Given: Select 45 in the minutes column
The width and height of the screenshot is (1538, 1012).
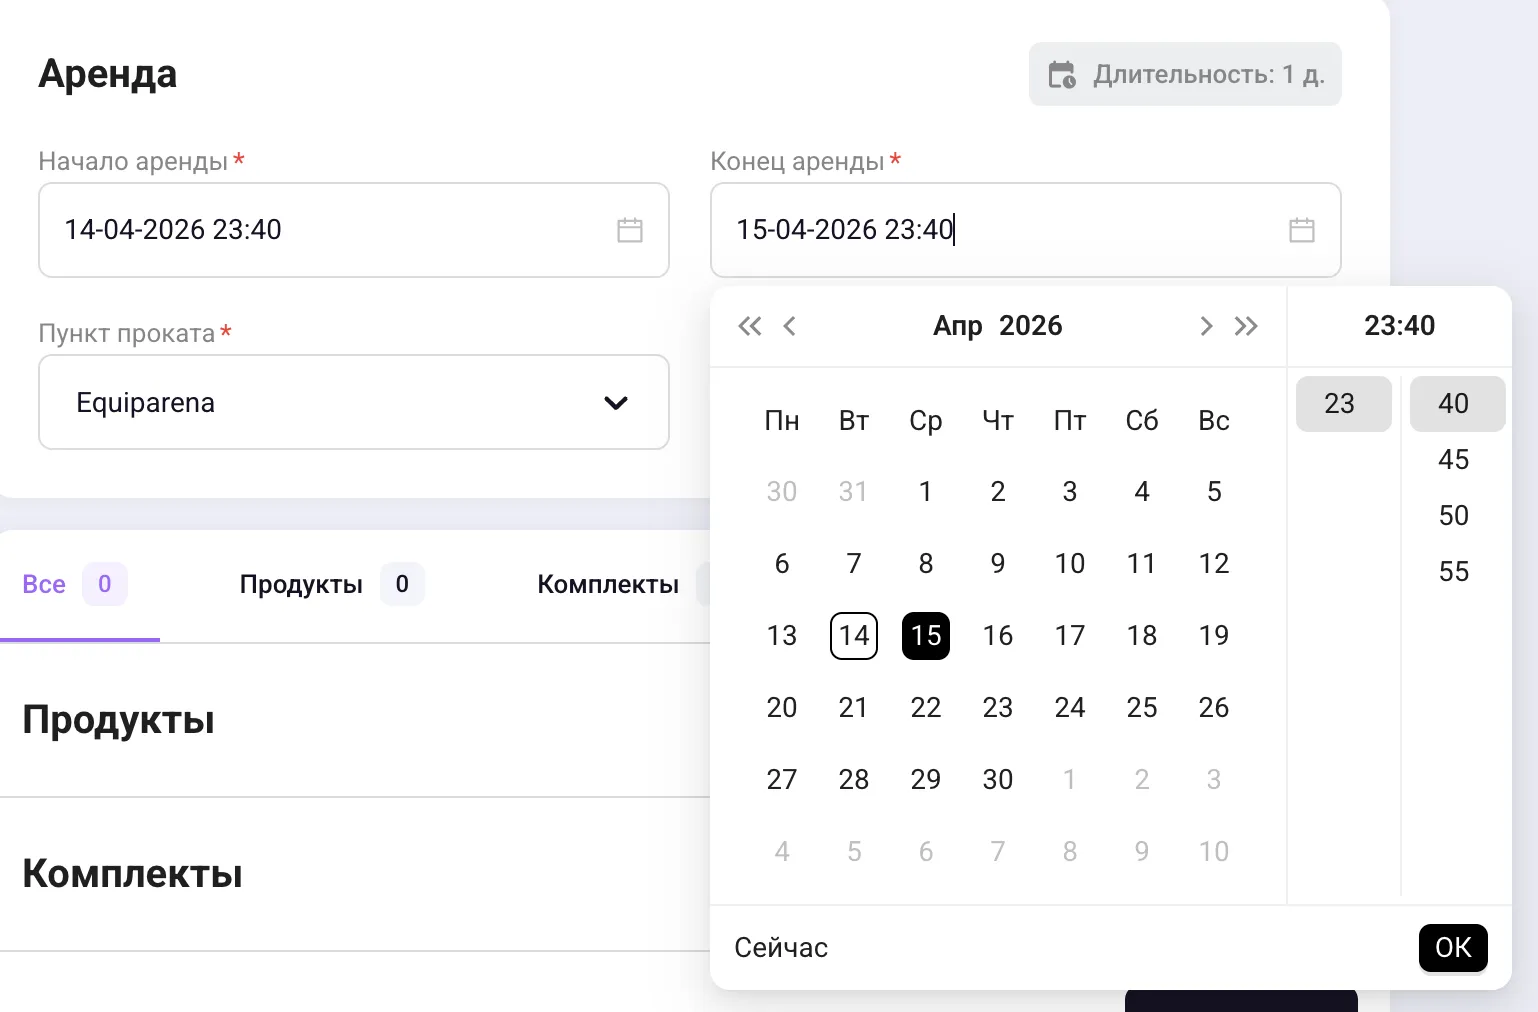Looking at the screenshot, I should tap(1454, 460).
